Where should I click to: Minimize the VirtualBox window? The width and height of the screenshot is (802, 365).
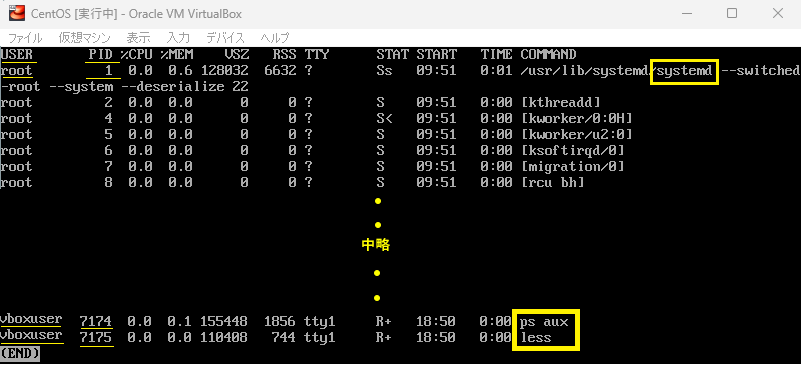(686, 13)
